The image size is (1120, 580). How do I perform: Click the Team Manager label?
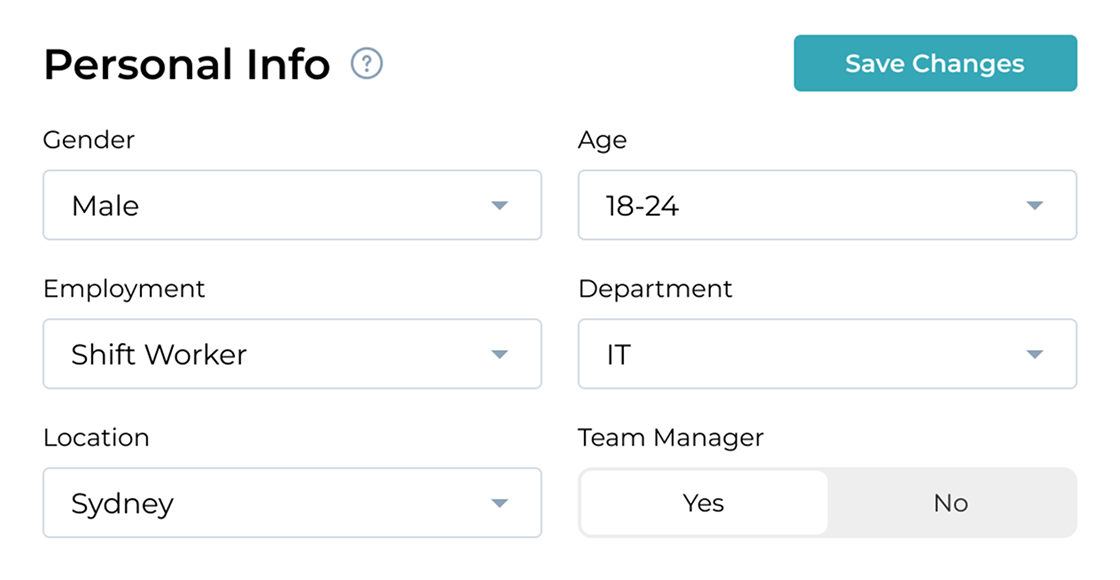(x=671, y=437)
